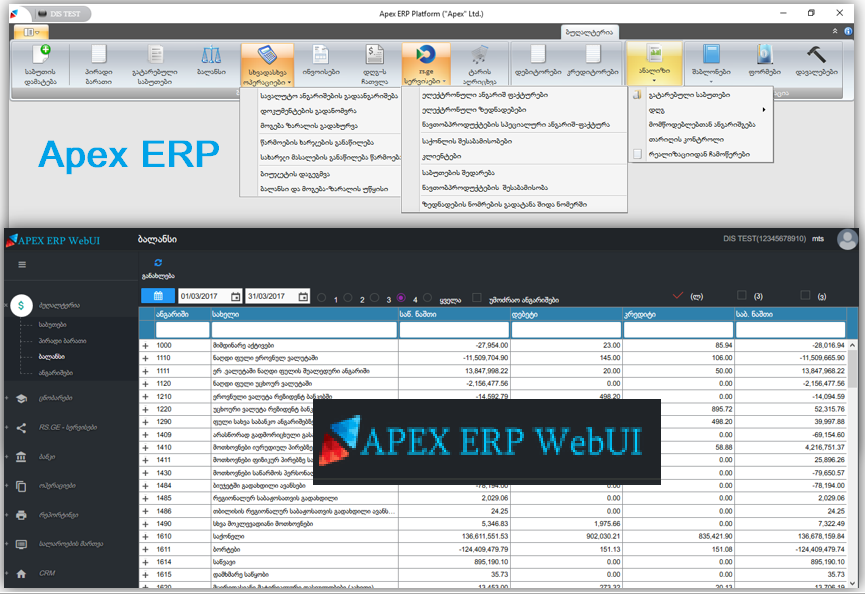
Task: Sort by the დებეტი column header
Action: click(x=567, y=315)
